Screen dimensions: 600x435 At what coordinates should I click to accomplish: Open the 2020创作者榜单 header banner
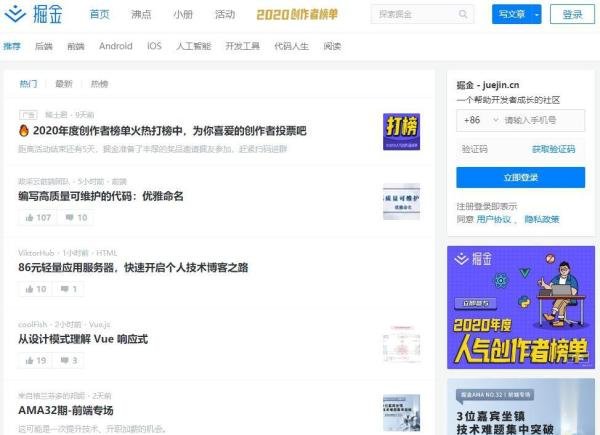point(297,15)
